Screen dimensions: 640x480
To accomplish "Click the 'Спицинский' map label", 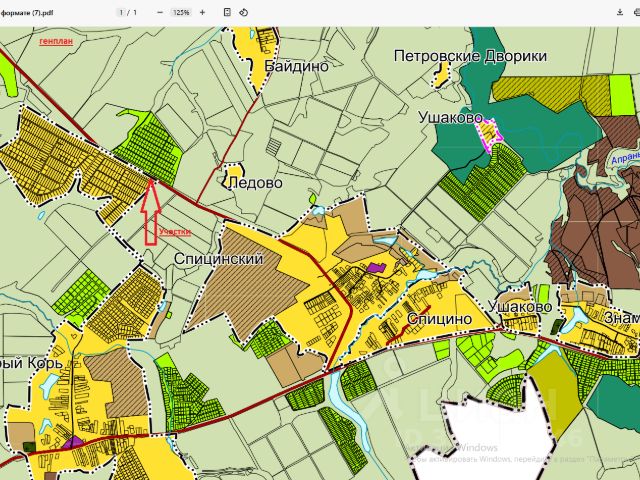I will pos(218,259).
